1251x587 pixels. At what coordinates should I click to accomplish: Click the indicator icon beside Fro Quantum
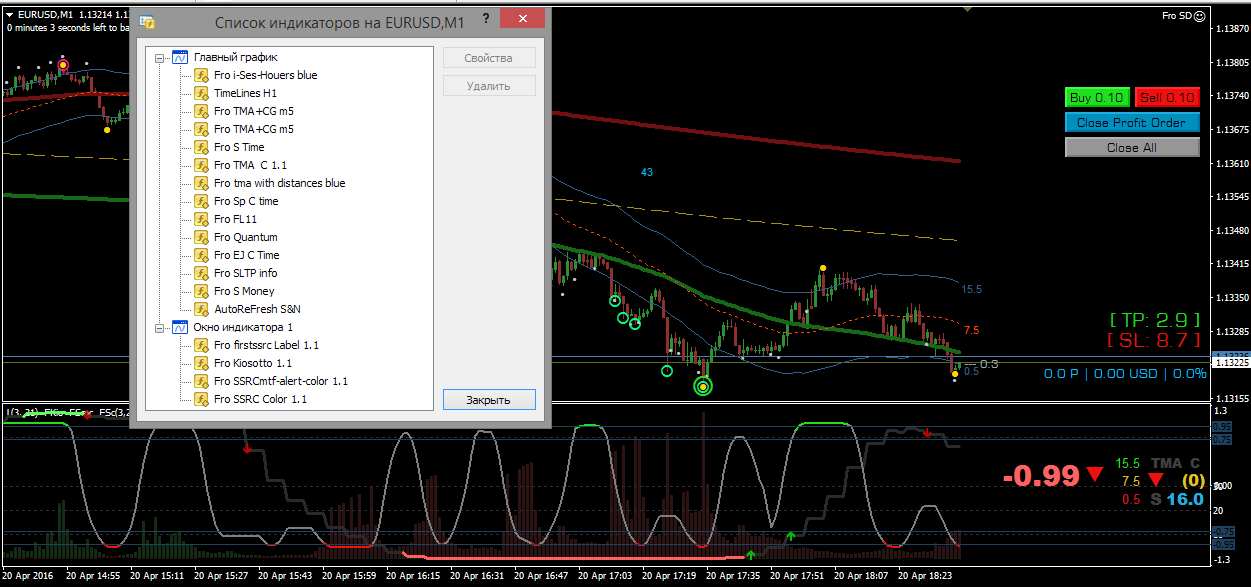[200, 237]
